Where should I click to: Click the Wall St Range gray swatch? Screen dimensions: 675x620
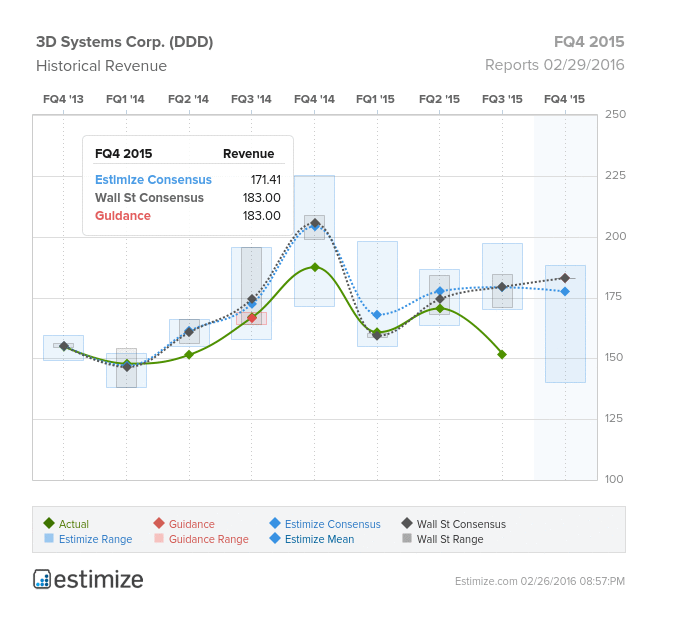(x=407, y=538)
